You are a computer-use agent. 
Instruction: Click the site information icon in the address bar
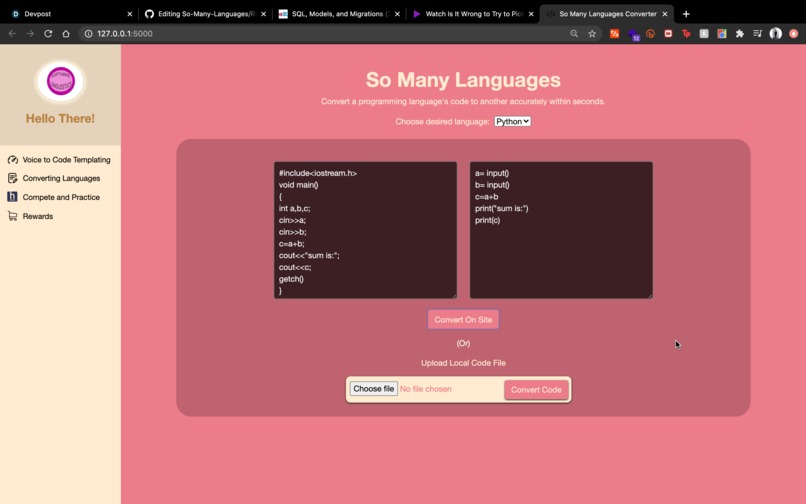tap(88, 33)
